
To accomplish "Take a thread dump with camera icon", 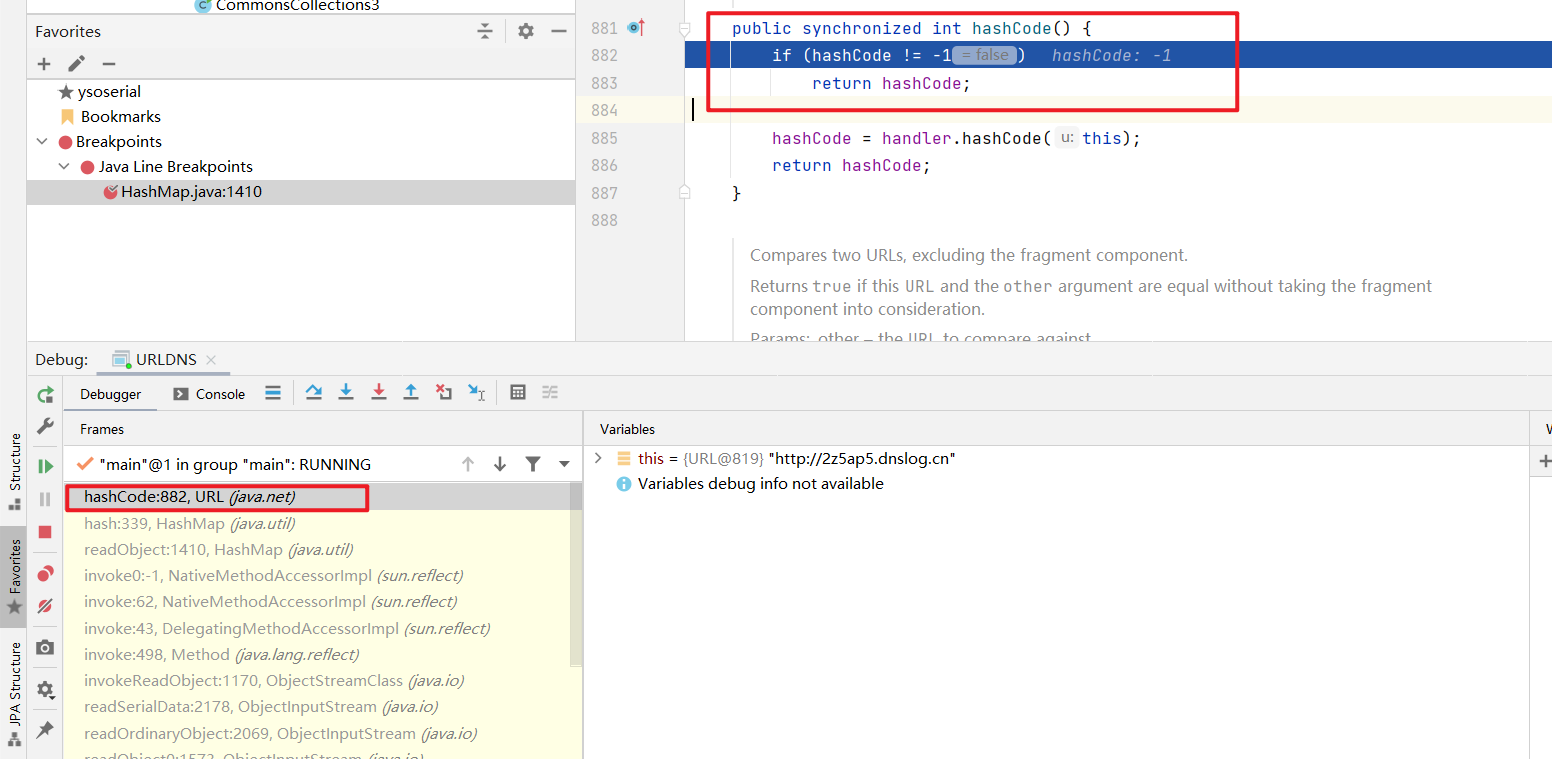I will click(x=45, y=648).
